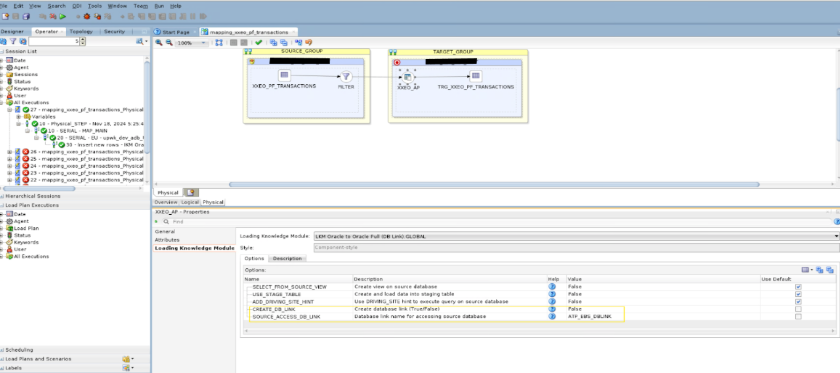840x373 pixels.
Task: Click the green Run arrow in main toolbar
Action: pyautogui.click(x=63, y=17)
